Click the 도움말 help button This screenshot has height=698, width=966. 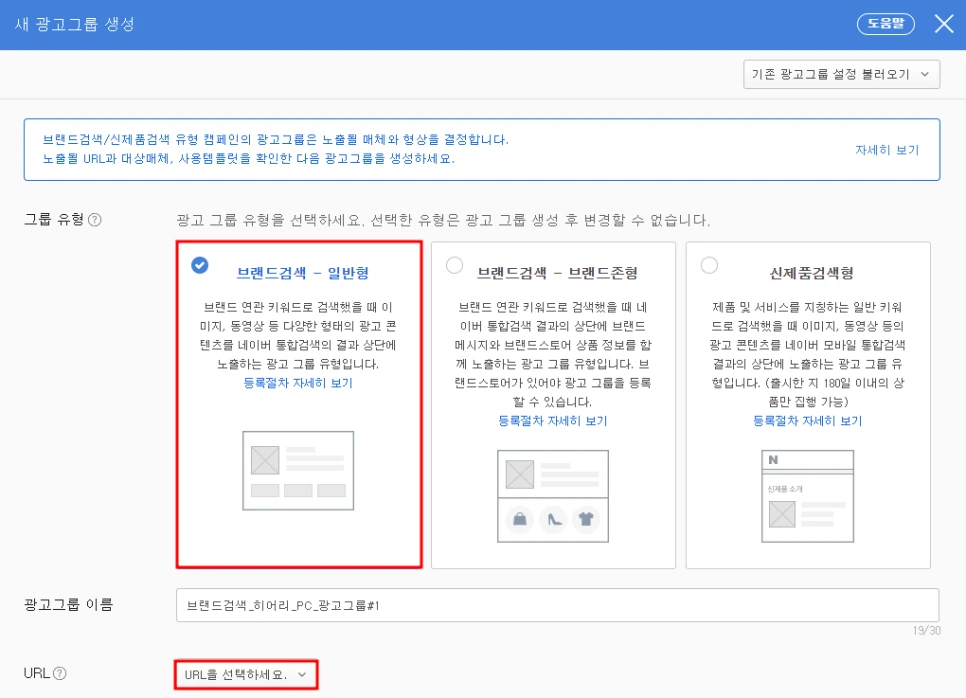885,24
